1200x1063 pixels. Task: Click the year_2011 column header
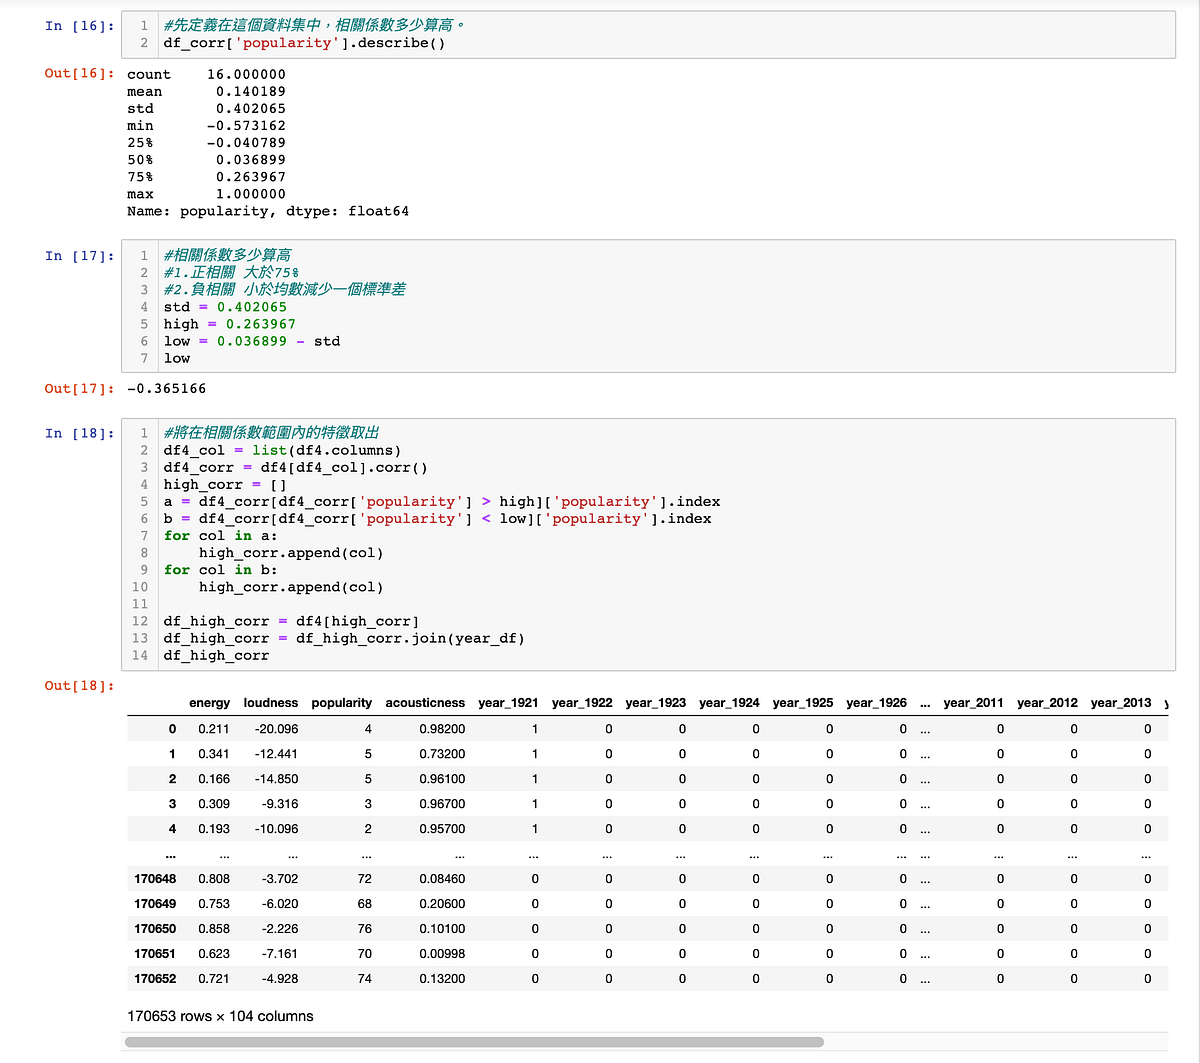973,703
